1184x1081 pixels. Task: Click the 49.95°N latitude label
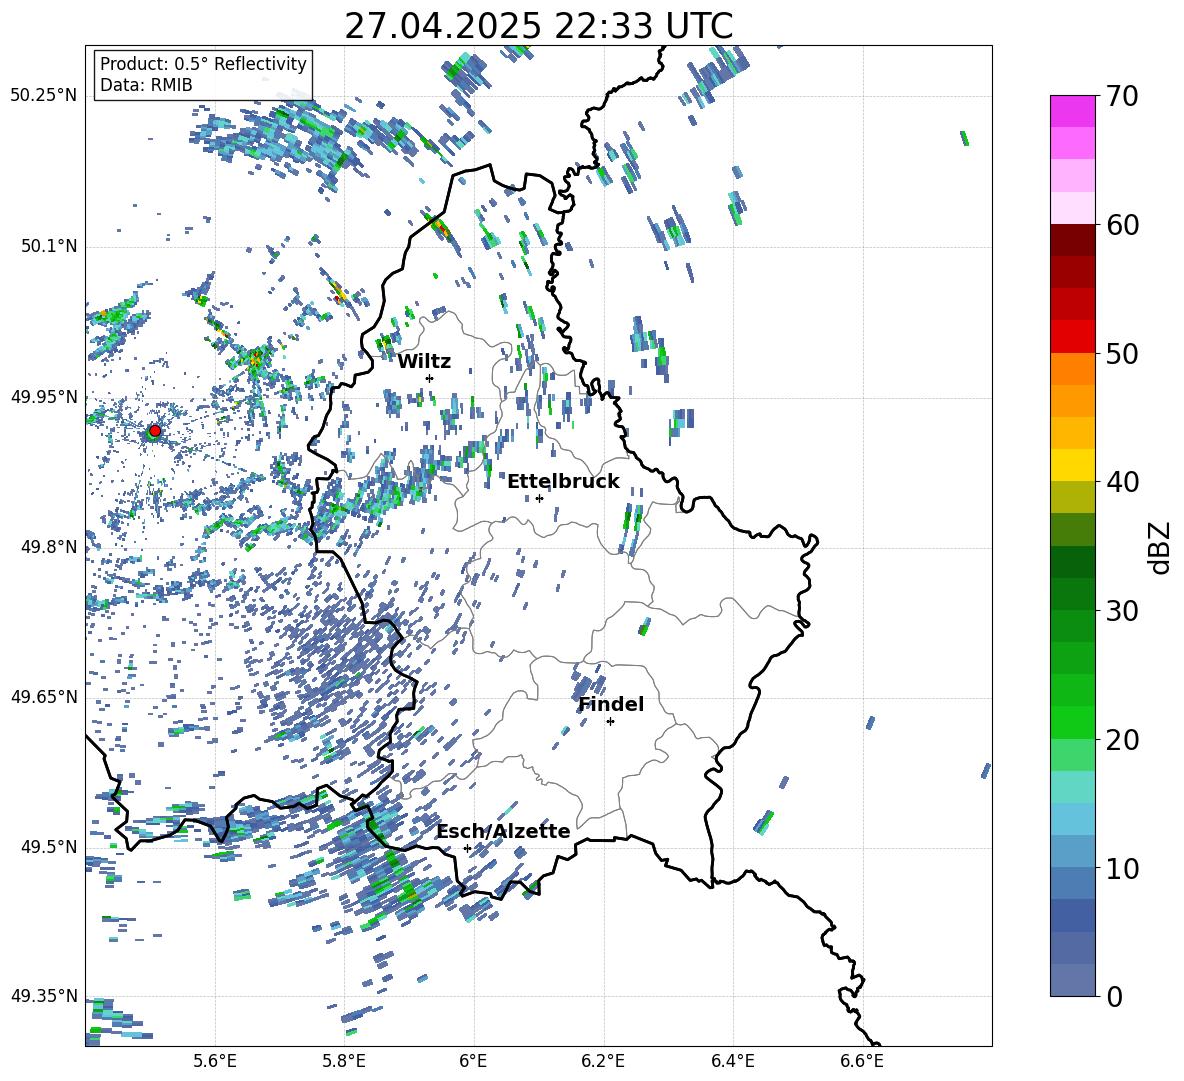pyautogui.click(x=44, y=396)
